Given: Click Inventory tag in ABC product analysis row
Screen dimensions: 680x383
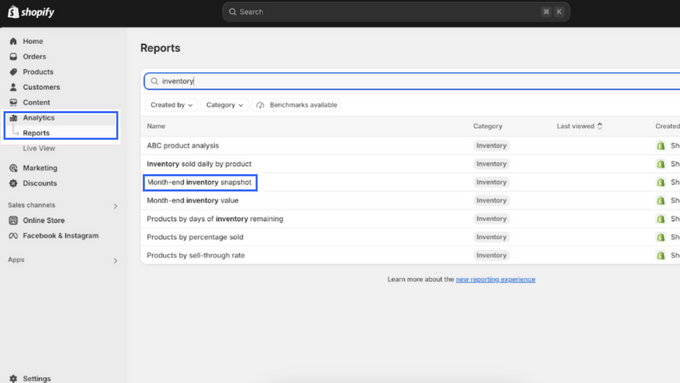Looking at the screenshot, I should pyautogui.click(x=491, y=146).
